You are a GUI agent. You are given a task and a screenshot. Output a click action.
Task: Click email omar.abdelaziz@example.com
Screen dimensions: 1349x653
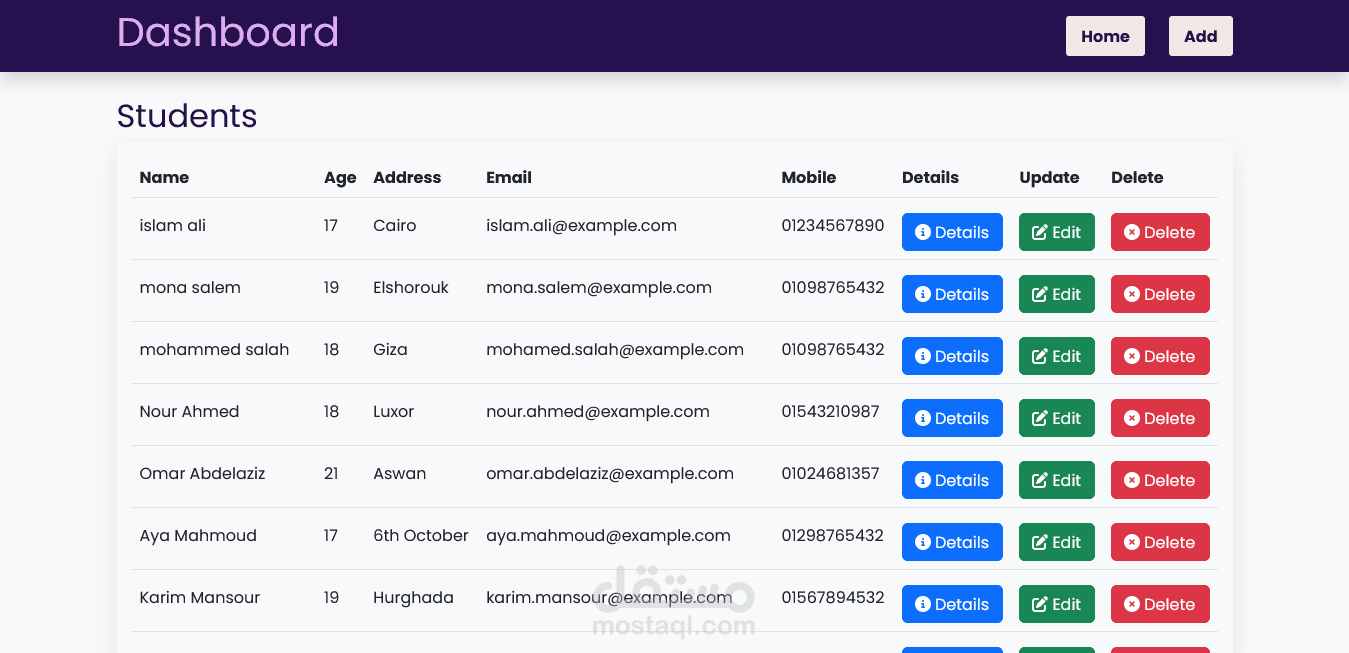(610, 474)
